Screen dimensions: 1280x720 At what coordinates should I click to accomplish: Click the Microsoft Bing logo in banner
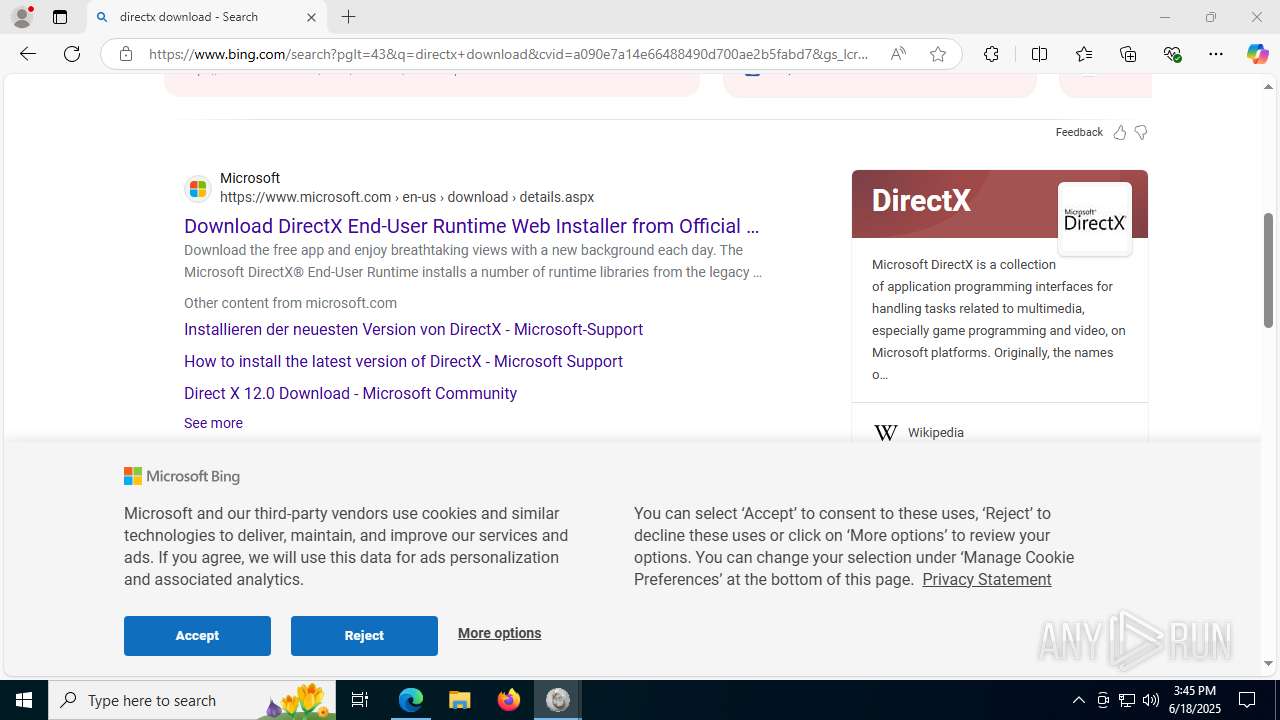pyautogui.click(x=182, y=477)
